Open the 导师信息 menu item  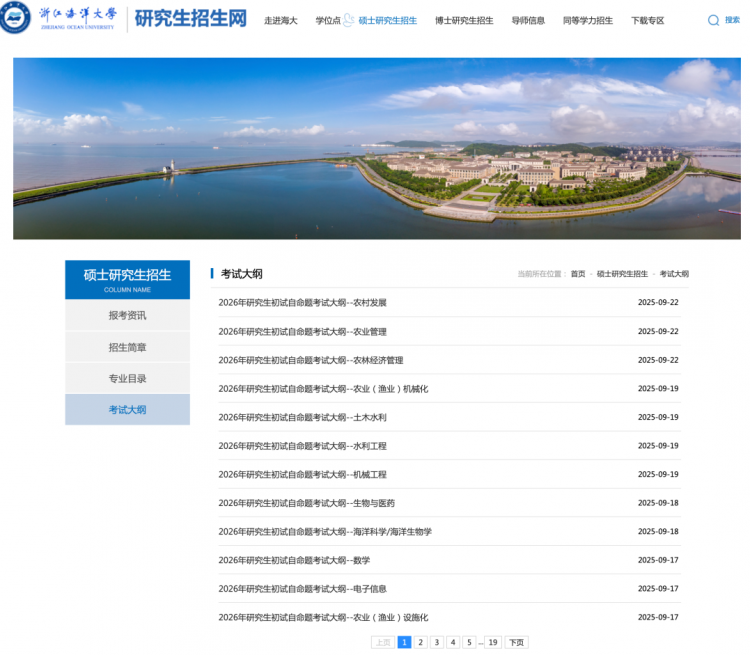point(528,20)
